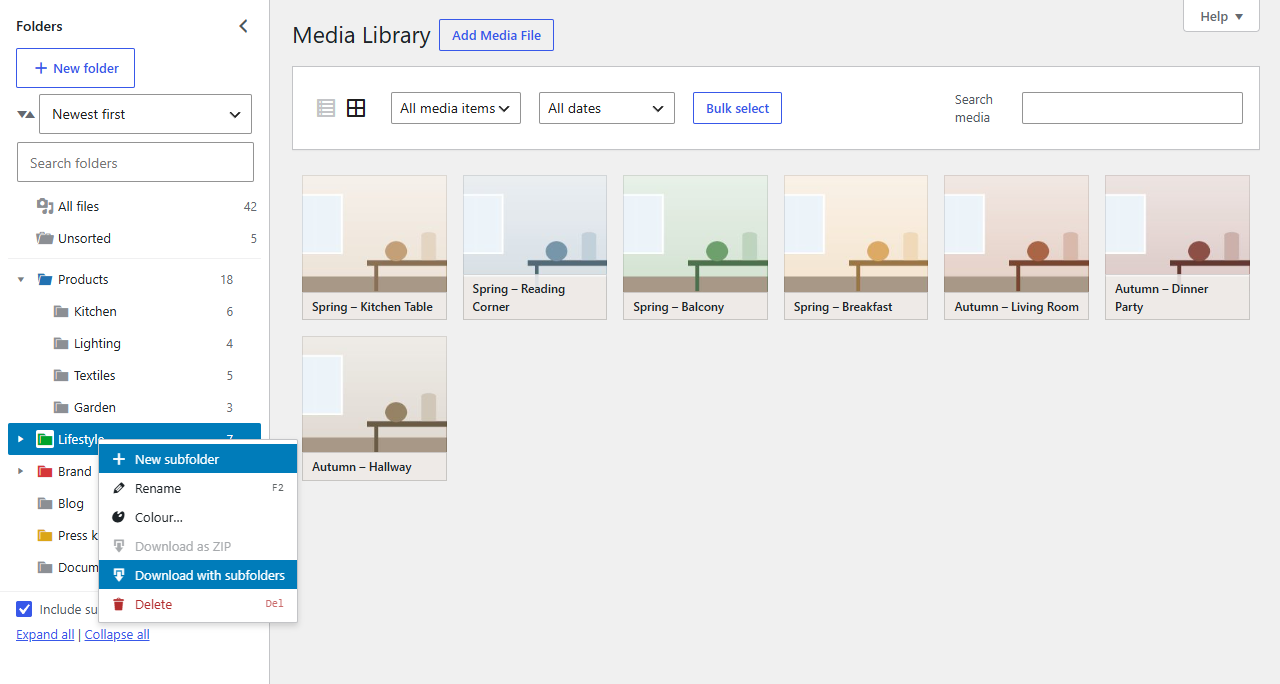The width and height of the screenshot is (1280, 684).
Task: Open the Newest first sort dropdown
Action: tap(145, 114)
